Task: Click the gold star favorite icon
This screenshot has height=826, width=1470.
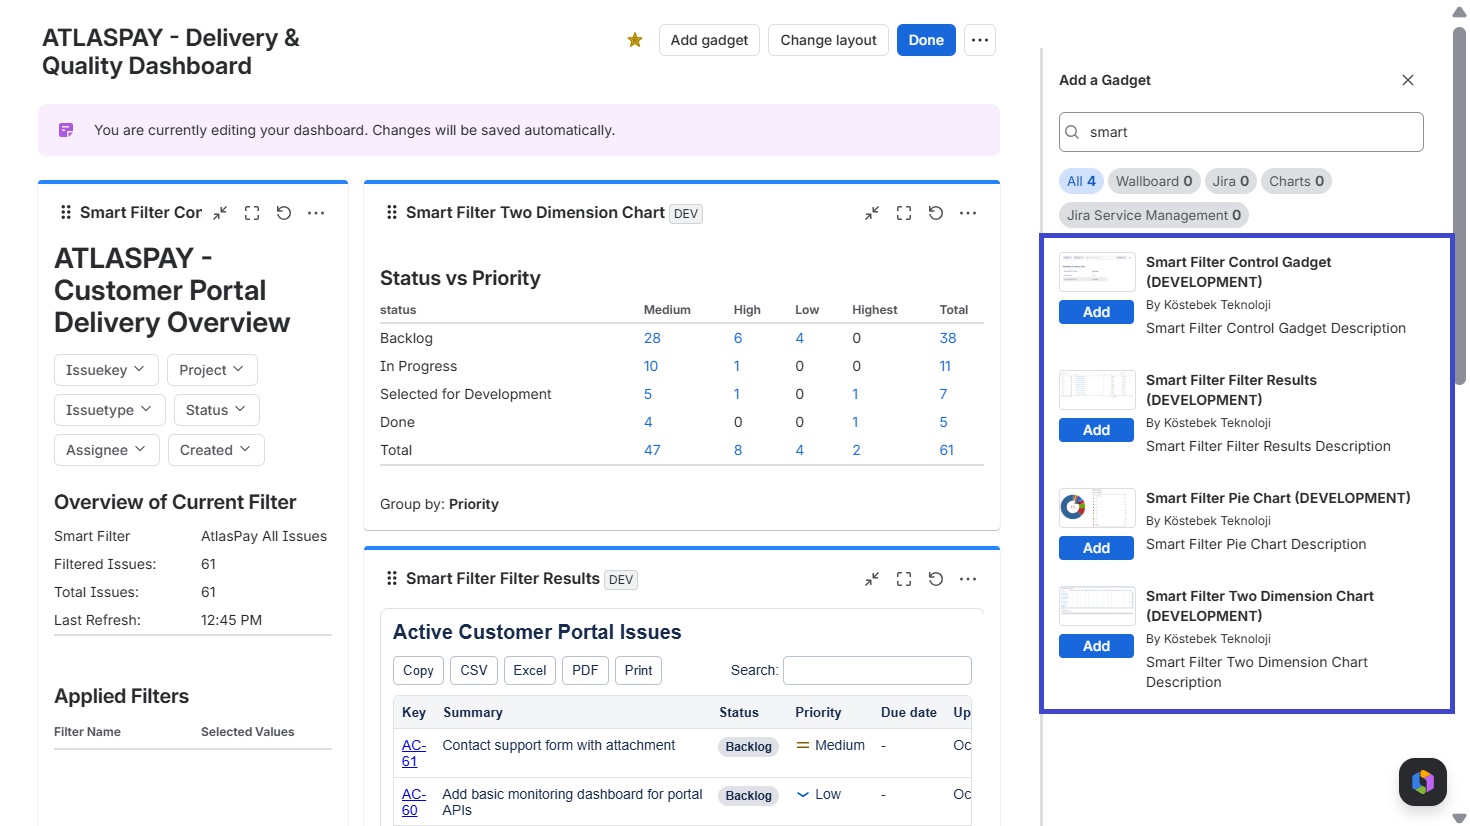Action: click(635, 40)
